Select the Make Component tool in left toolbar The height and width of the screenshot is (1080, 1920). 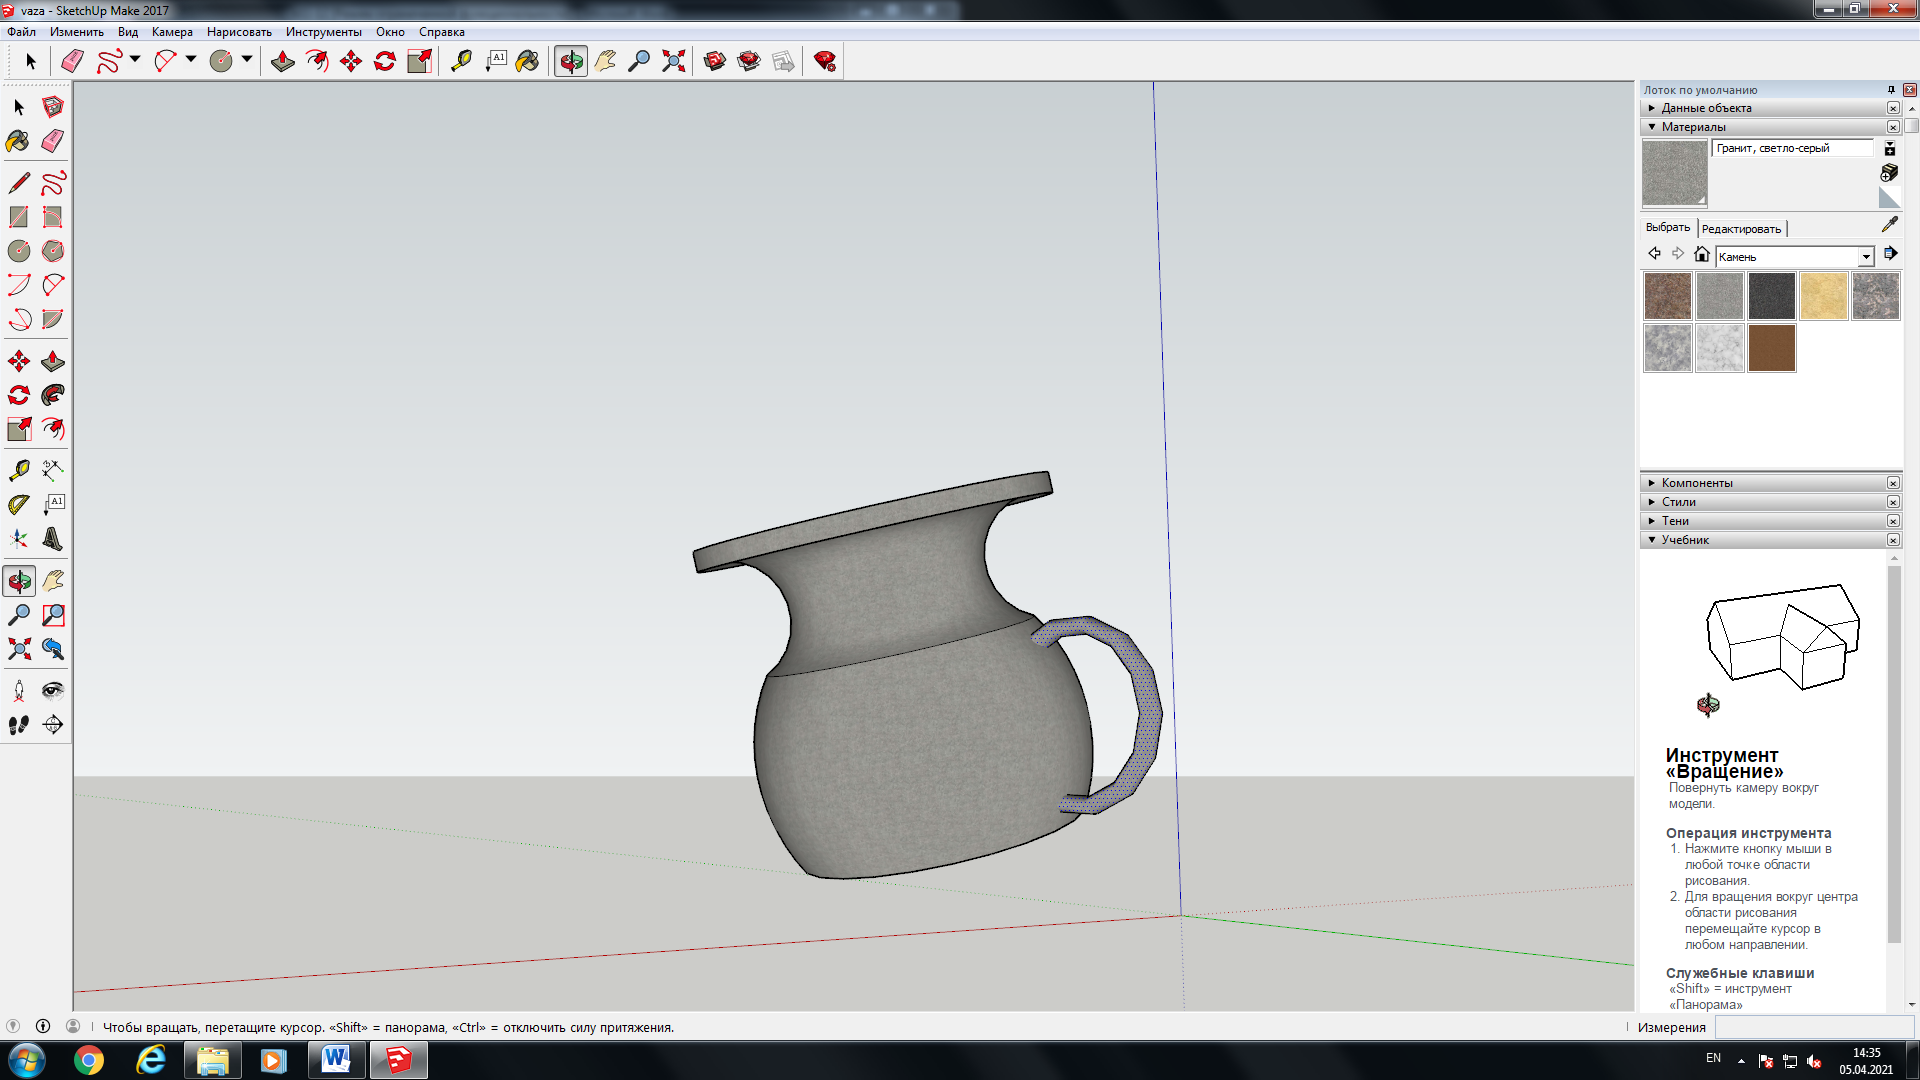pyautogui.click(x=53, y=107)
